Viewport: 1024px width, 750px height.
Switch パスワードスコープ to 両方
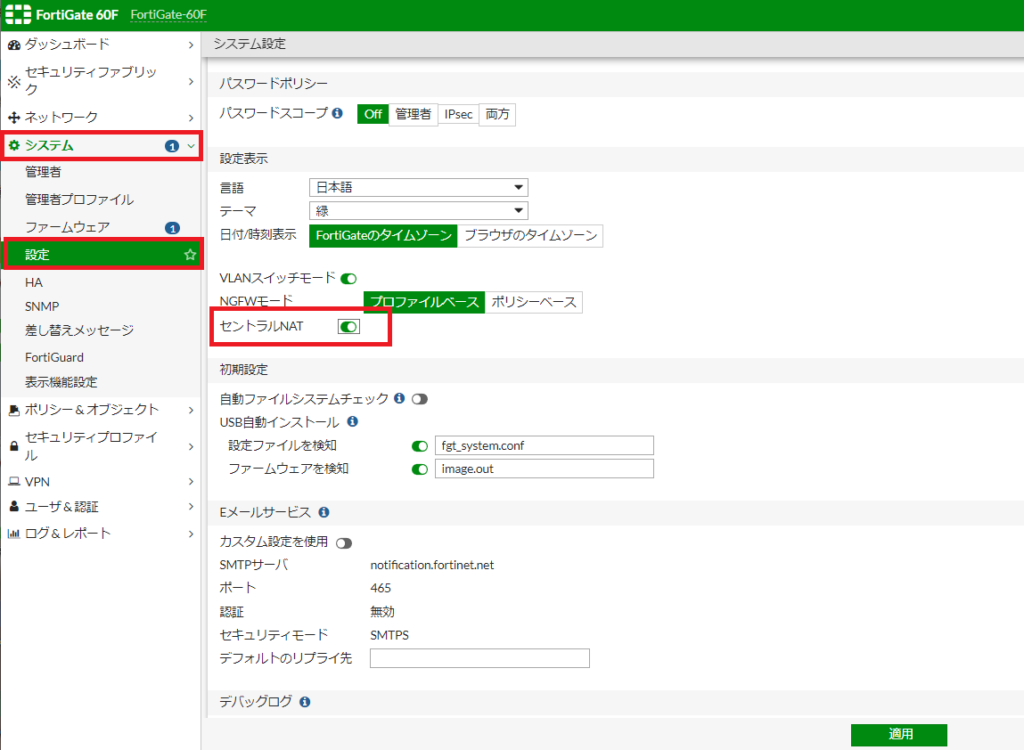point(497,114)
